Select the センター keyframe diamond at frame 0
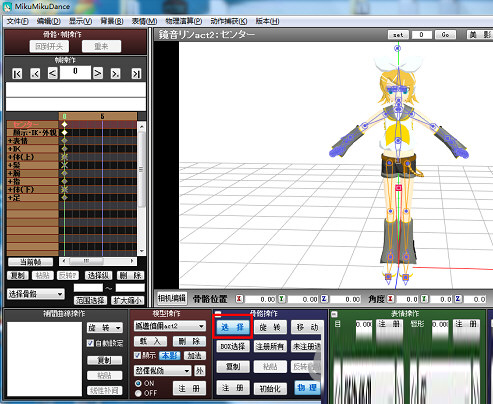 click(x=64, y=124)
